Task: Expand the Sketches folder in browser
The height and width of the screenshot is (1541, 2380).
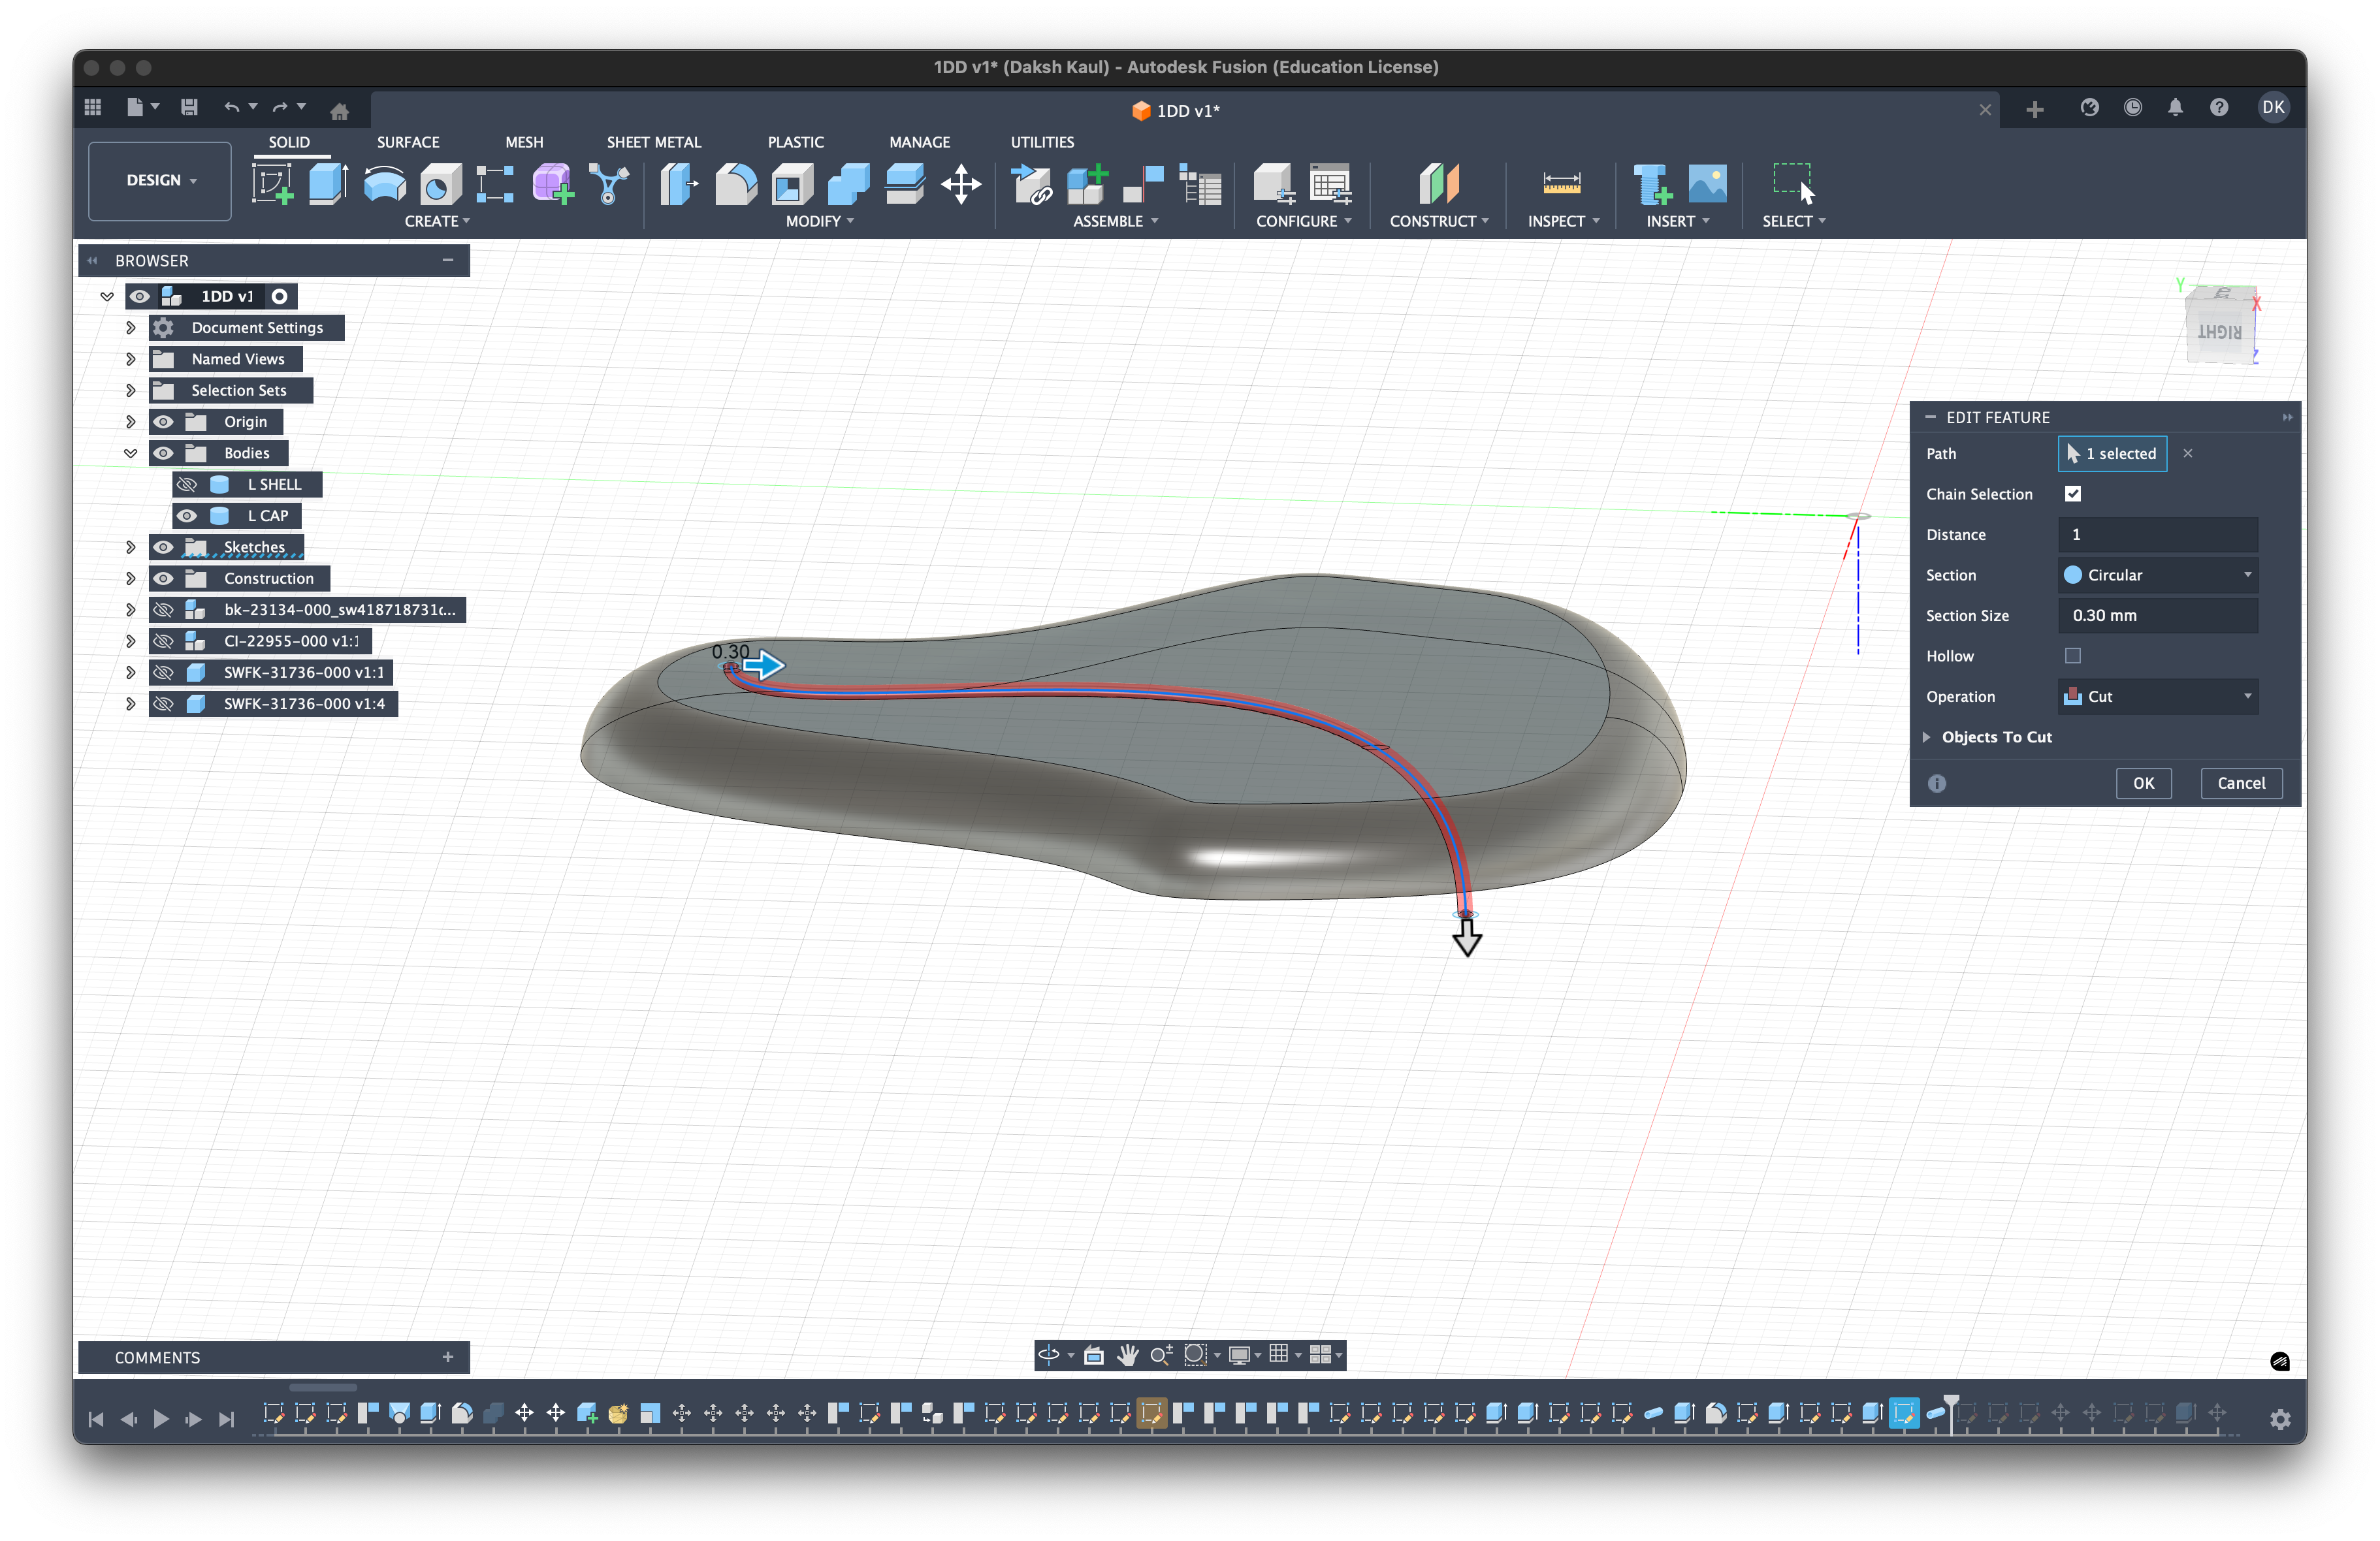Action: click(130, 547)
